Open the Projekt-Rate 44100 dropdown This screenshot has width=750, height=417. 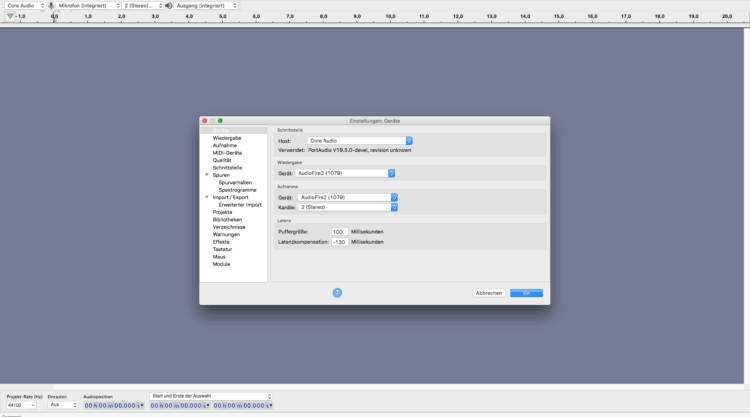click(21, 405)
